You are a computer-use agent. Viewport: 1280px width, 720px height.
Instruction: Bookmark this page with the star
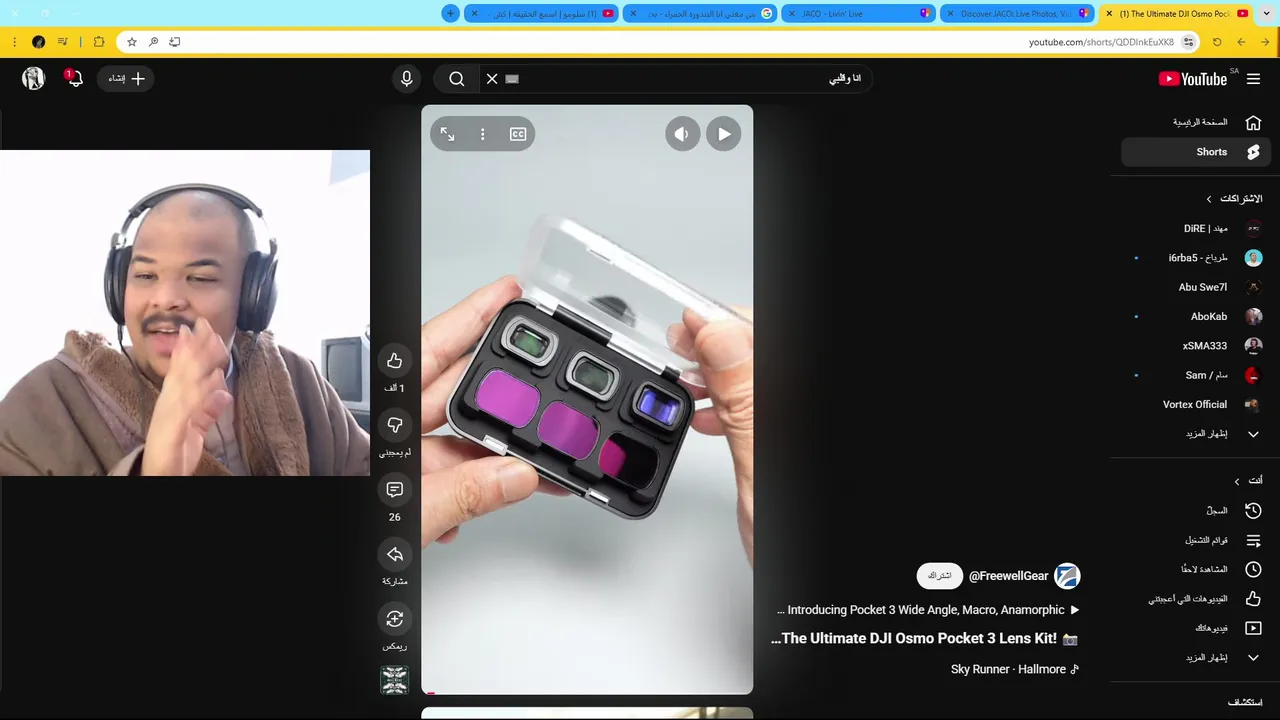[131, 42]
